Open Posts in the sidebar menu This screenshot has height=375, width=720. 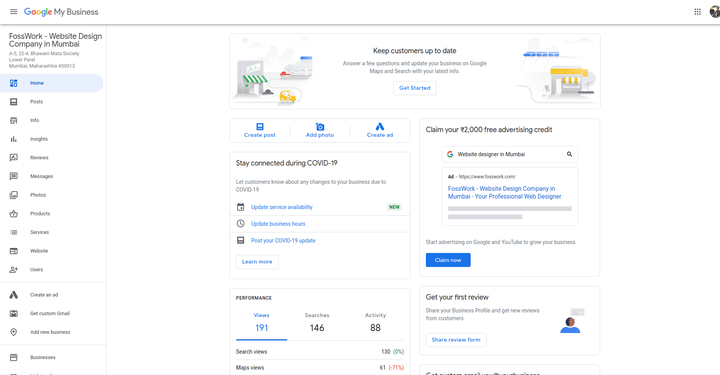click(x=51, y=102)
